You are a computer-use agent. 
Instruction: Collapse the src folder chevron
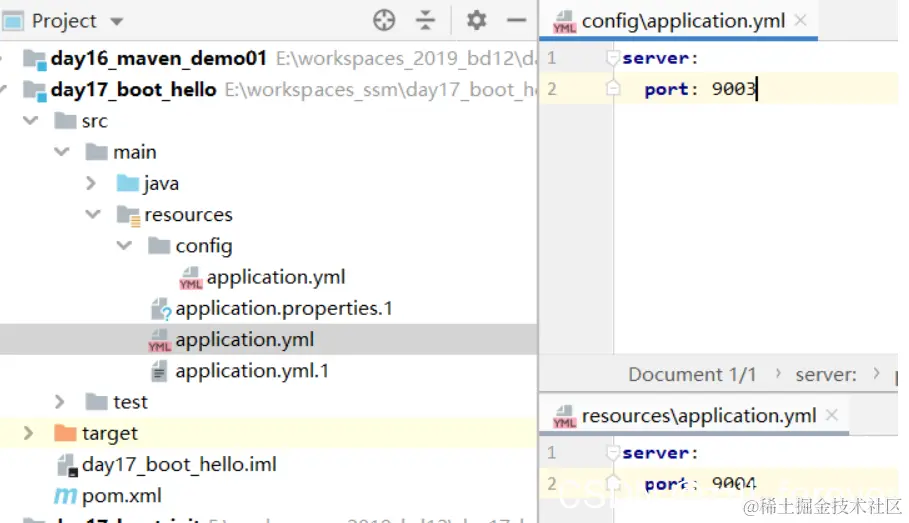tap(30, 121)
